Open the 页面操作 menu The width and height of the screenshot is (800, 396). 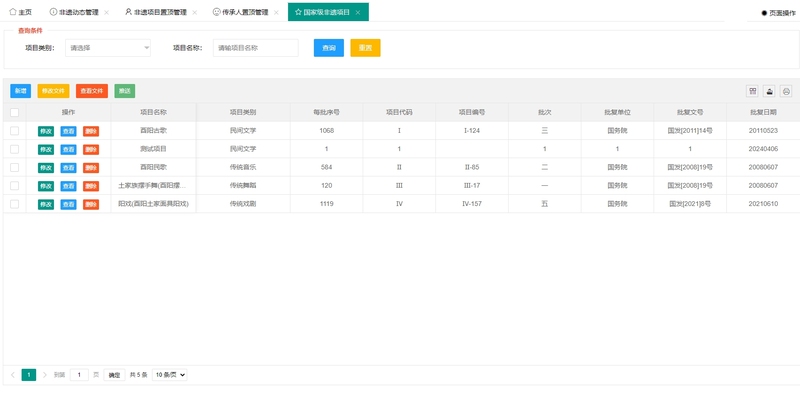pos(778,13)
